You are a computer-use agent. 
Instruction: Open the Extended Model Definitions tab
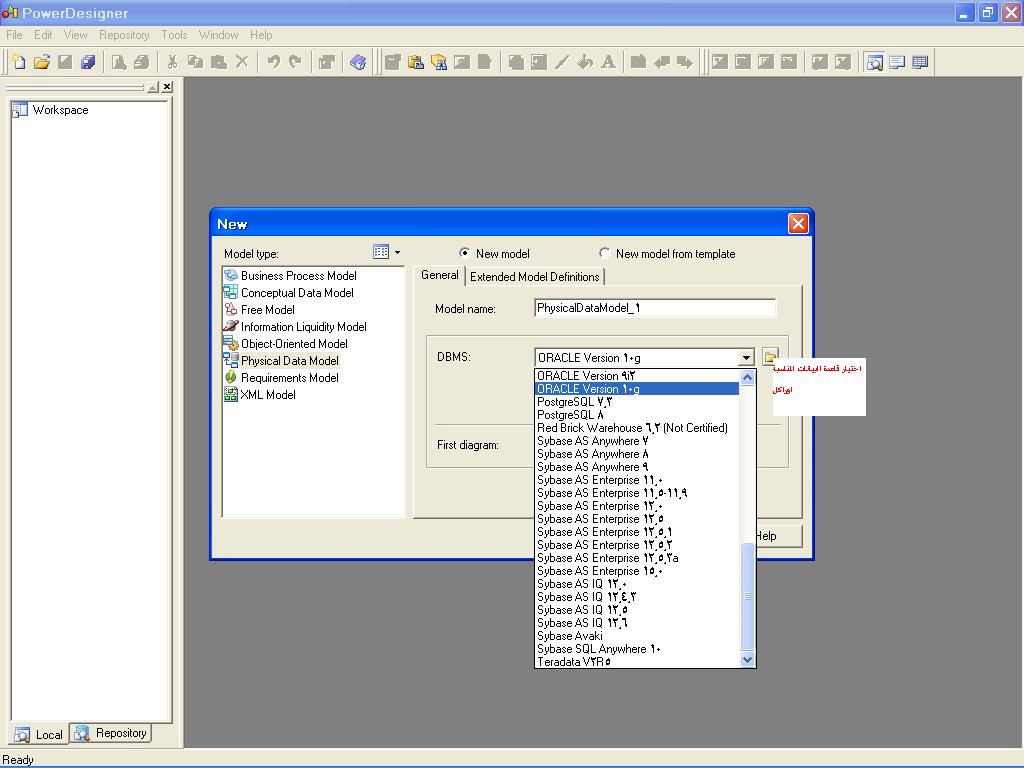pos(534,277)
